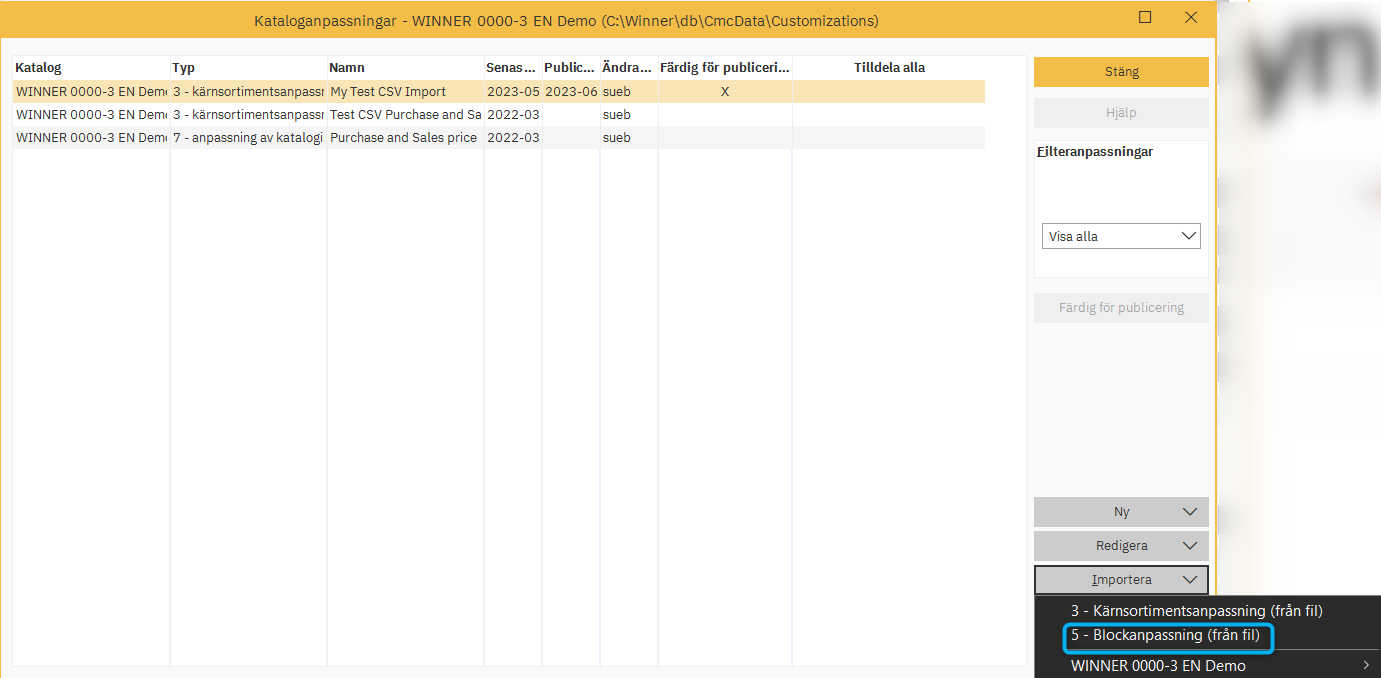This screenshot has height=678, width=1381.
Task: Maximize the Kataloganpassningar window
Action: (x=1145, y=18)
